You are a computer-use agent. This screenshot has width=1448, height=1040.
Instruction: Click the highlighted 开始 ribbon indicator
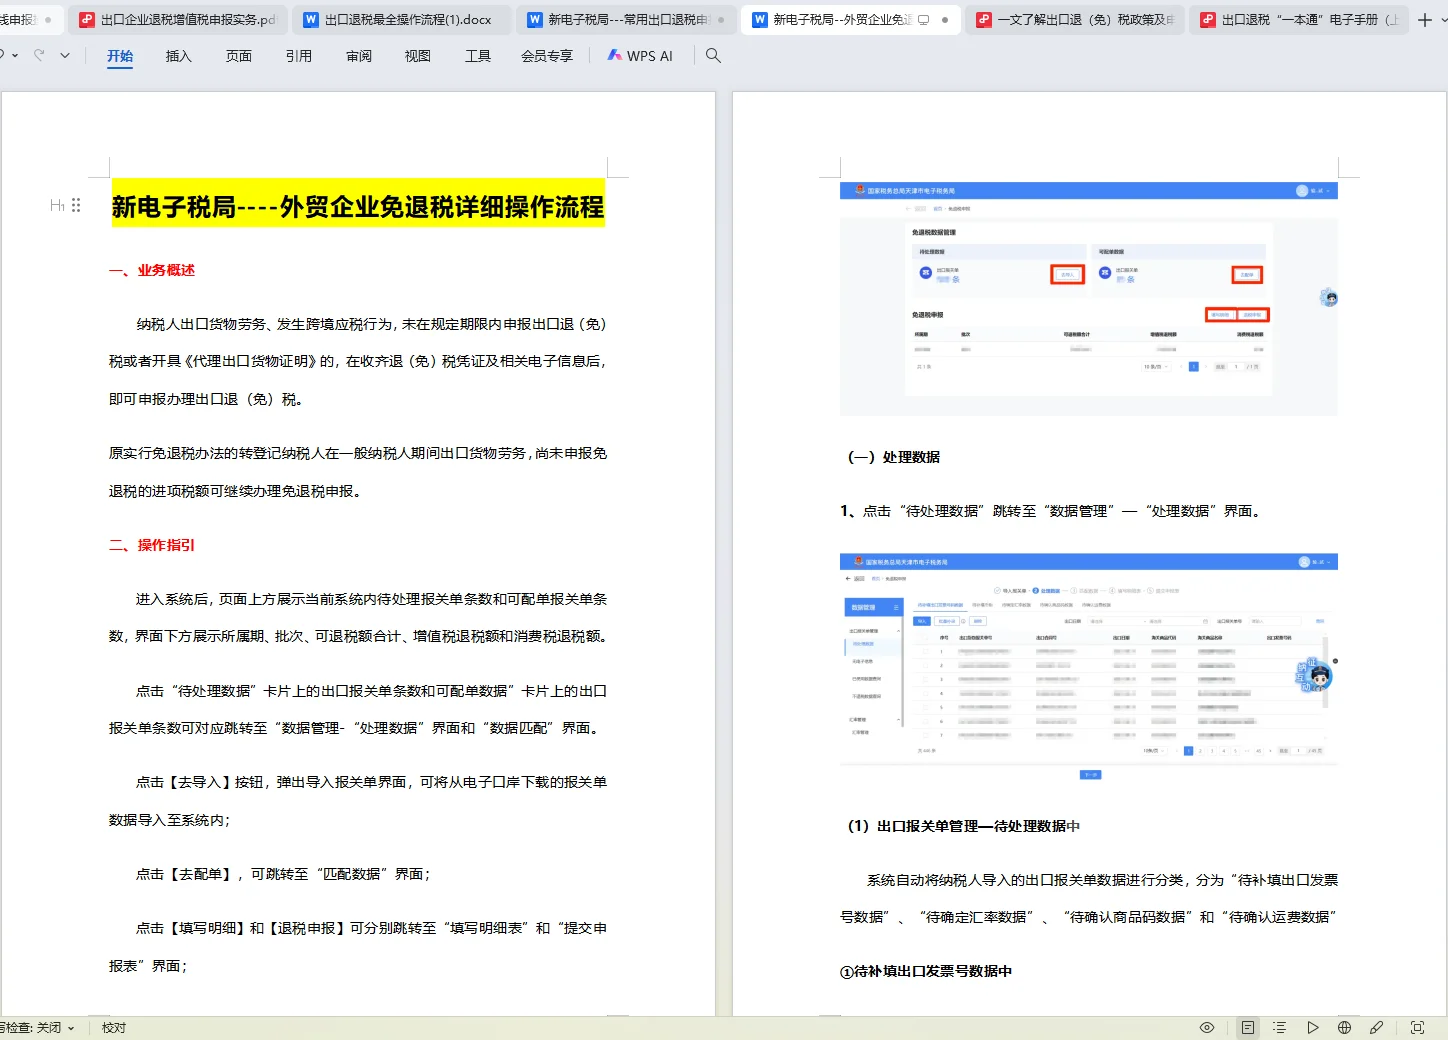tap(119, 56)
